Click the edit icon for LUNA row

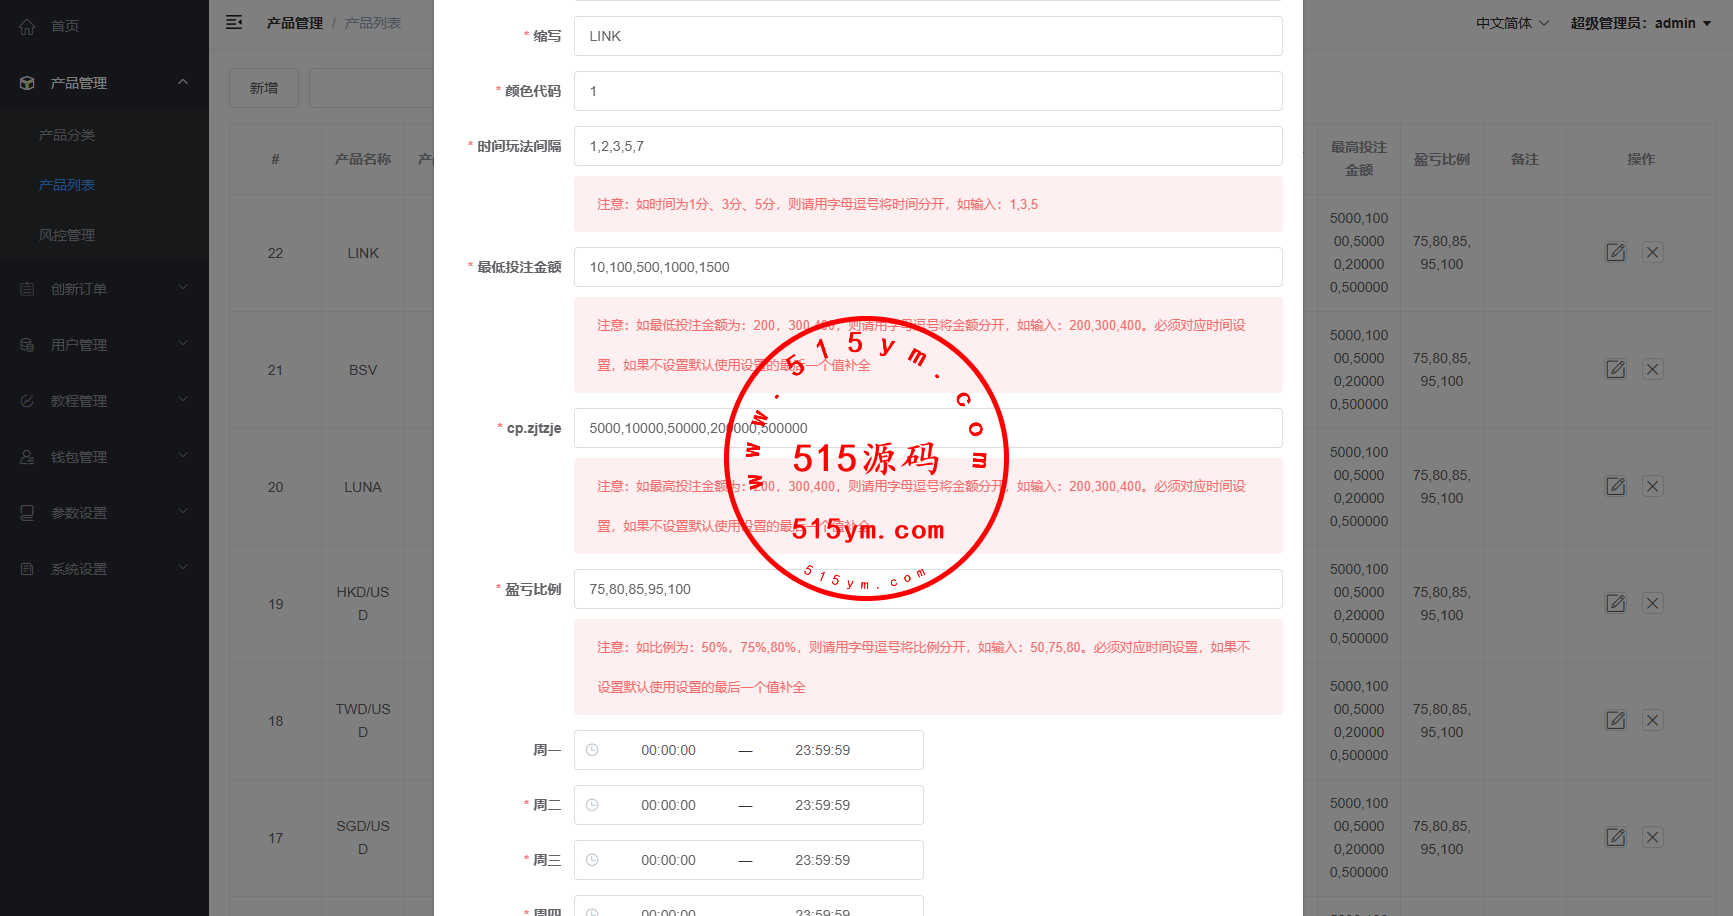point(1615,487)
